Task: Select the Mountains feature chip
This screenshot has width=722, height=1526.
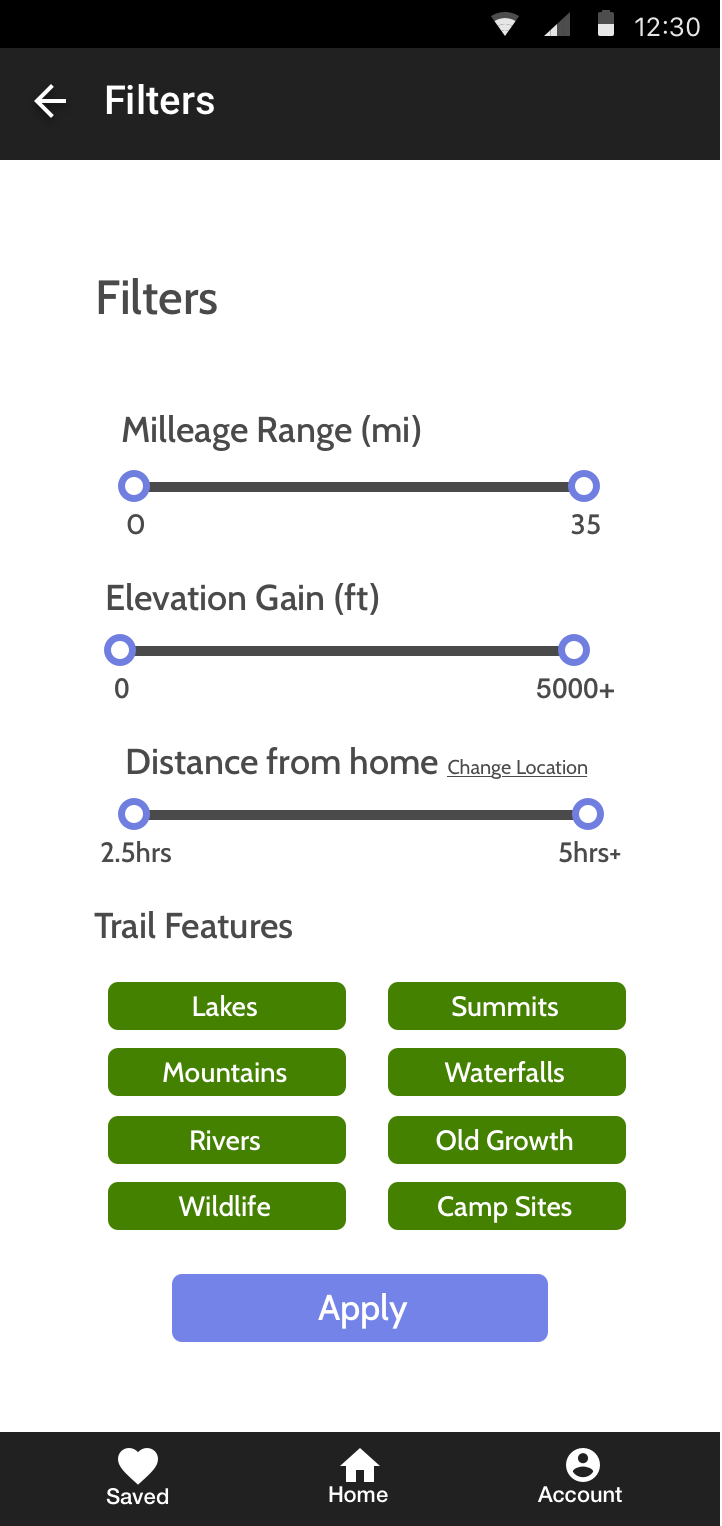Action: pyautogui.click(x=227, y=1072)
